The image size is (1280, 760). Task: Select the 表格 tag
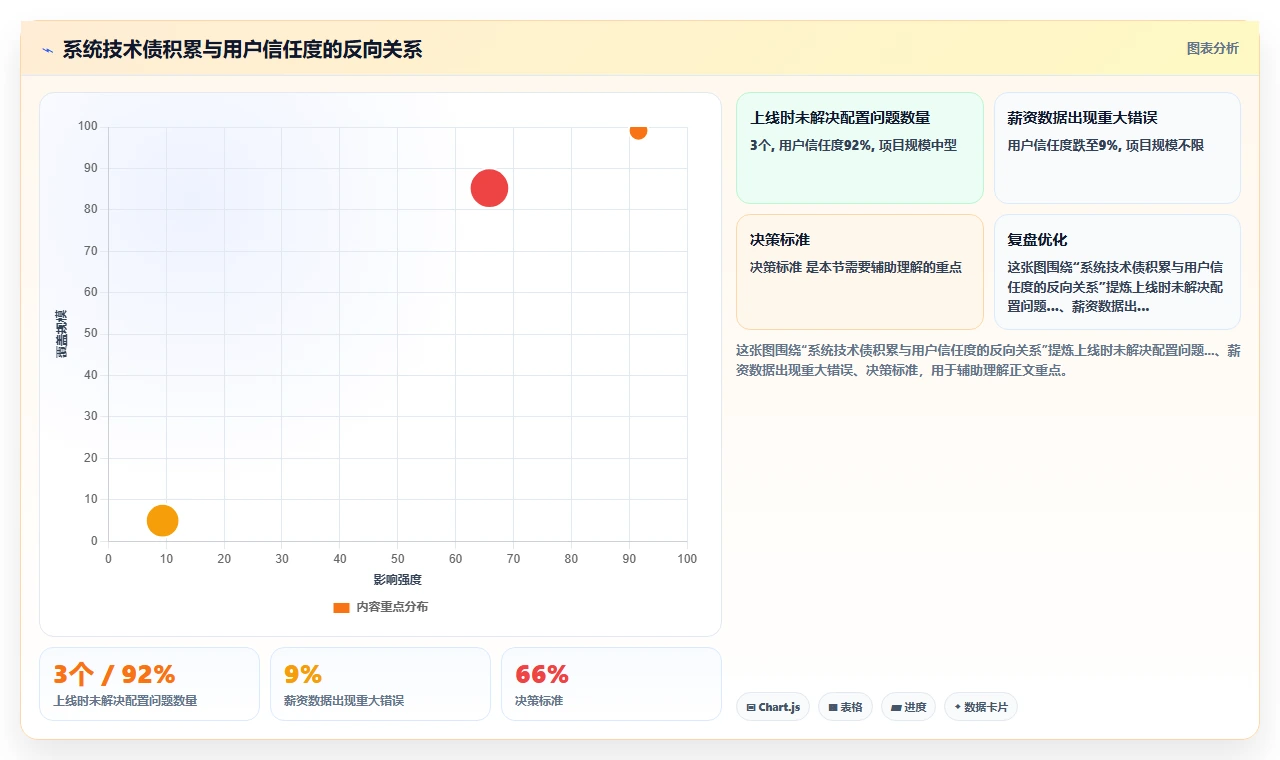click(845, 707)
